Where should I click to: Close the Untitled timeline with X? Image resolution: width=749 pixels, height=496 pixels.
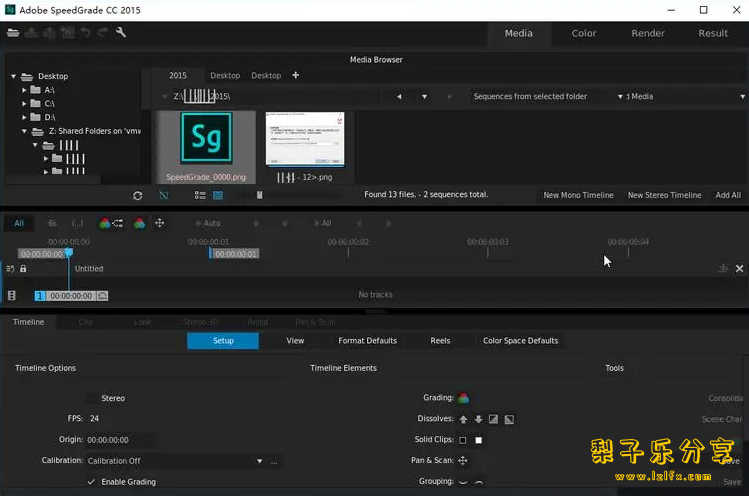pyautogui.click(x=739, y=269)
